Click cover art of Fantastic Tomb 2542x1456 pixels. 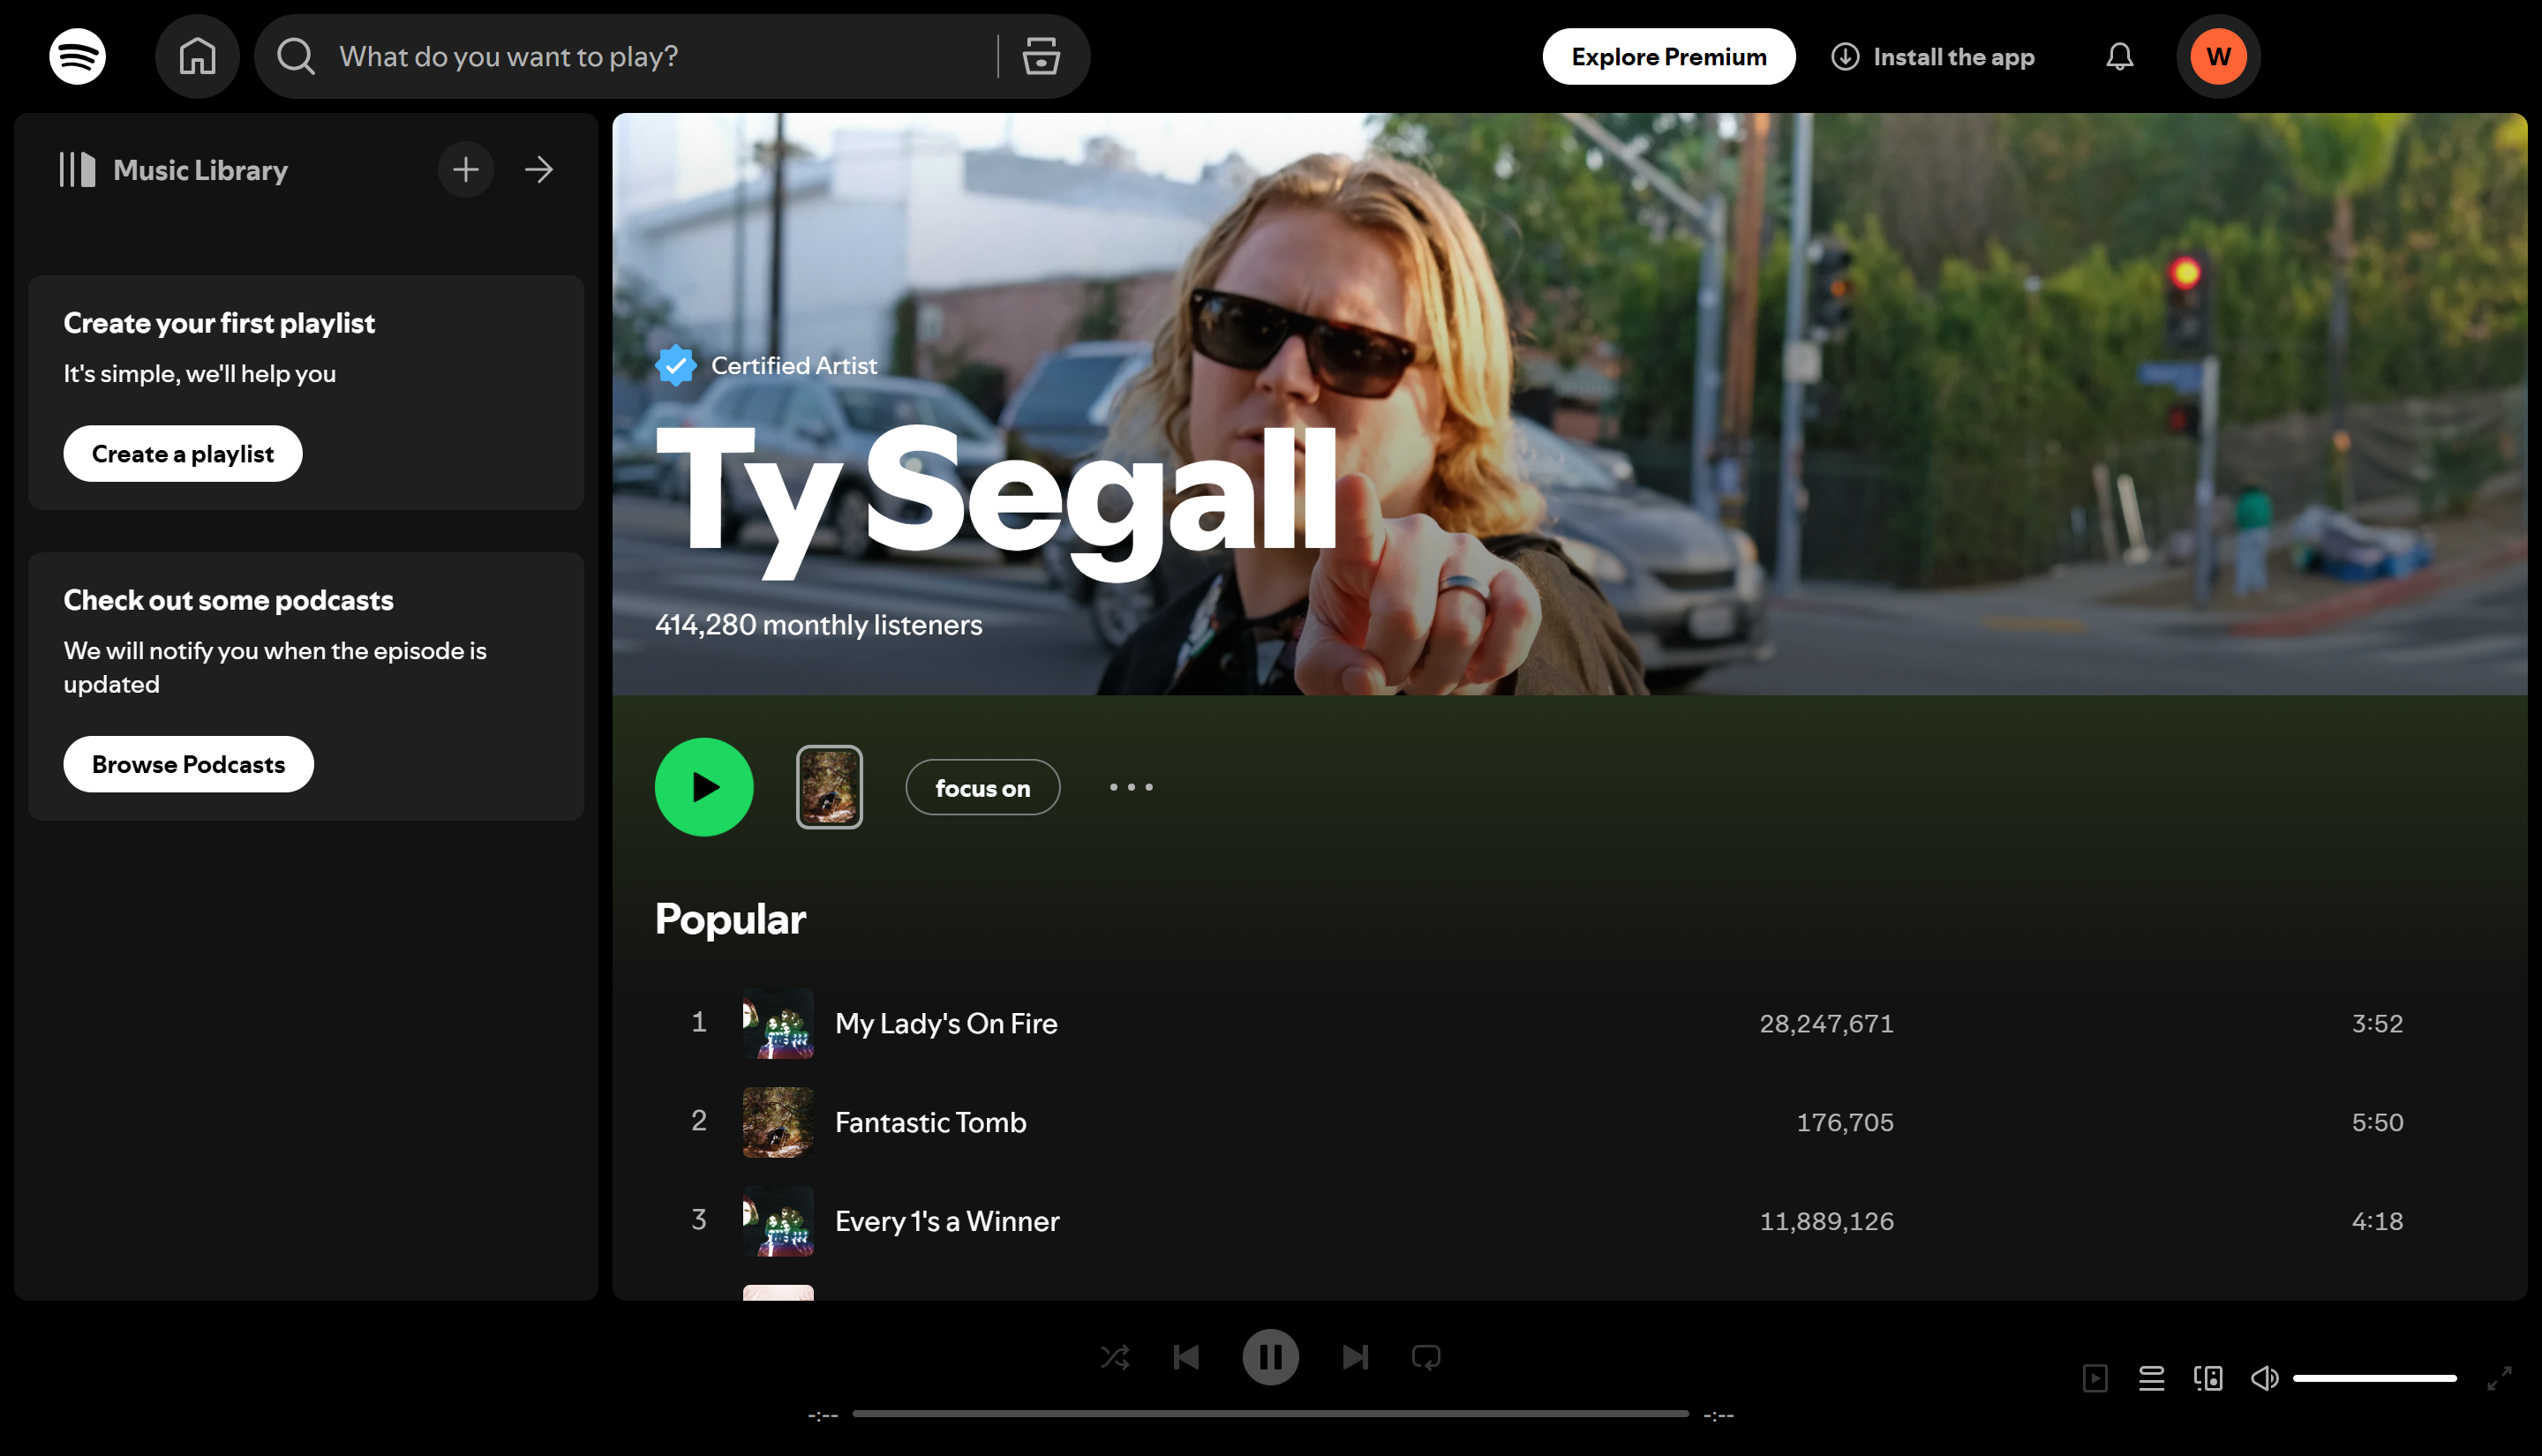click(778, 1123)
